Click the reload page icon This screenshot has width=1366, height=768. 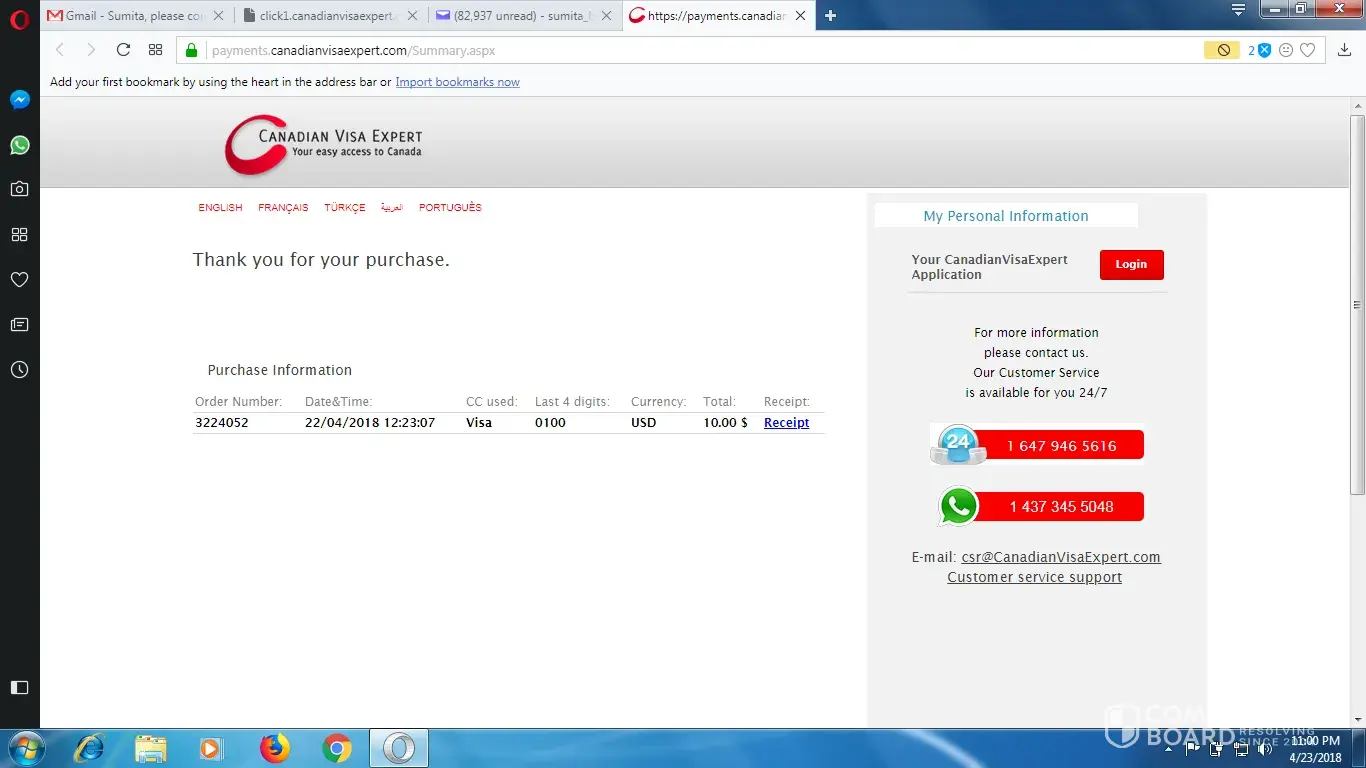point(123,50)
